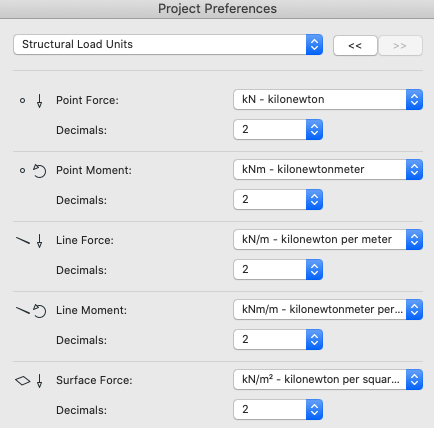Screen dimensions: 434x428
Task: Open Surface Force kN/m² unit dropdown
Action: point(328,379)
